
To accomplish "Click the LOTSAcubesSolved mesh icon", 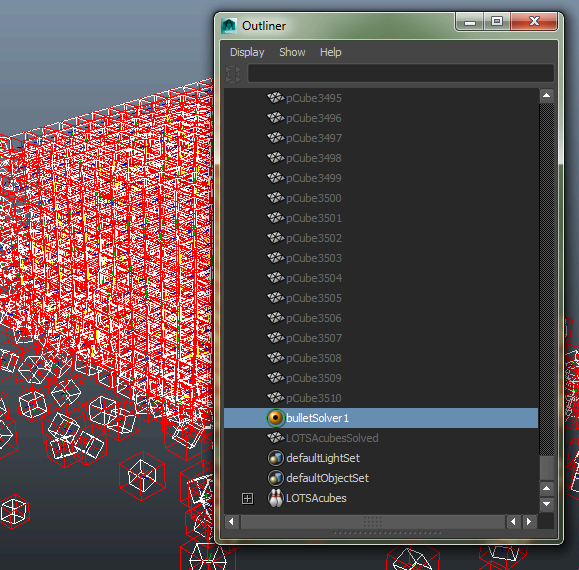I will click(275, 438).
